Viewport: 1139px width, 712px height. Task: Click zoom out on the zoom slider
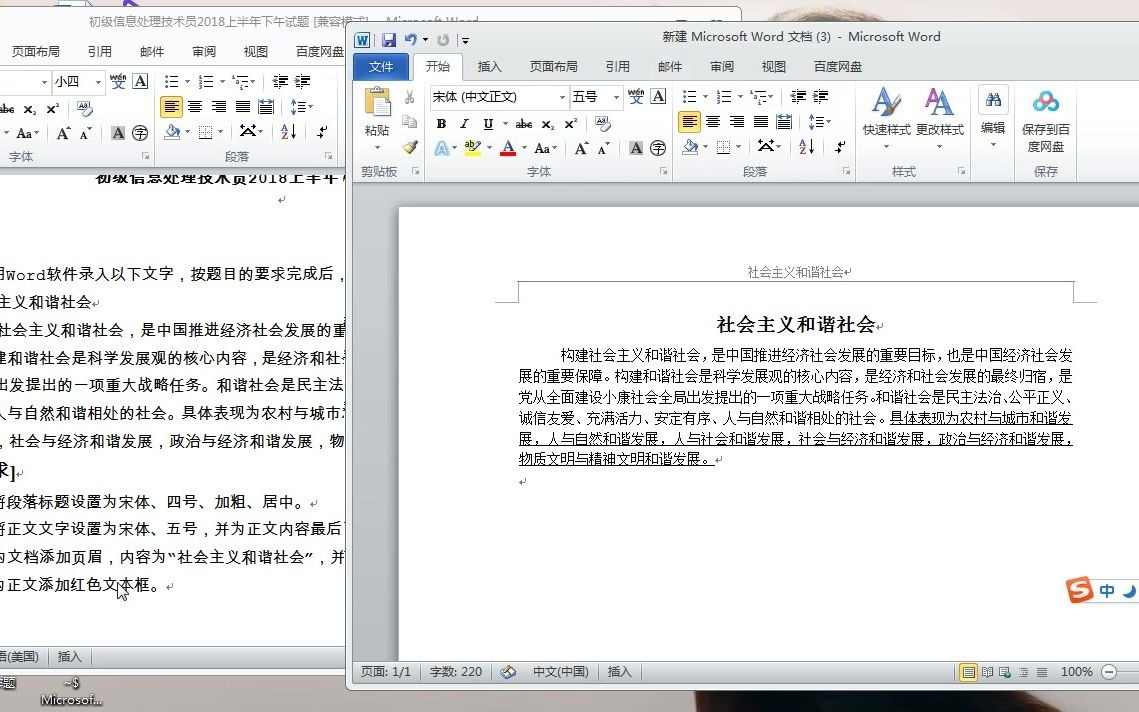[1109, 672]
